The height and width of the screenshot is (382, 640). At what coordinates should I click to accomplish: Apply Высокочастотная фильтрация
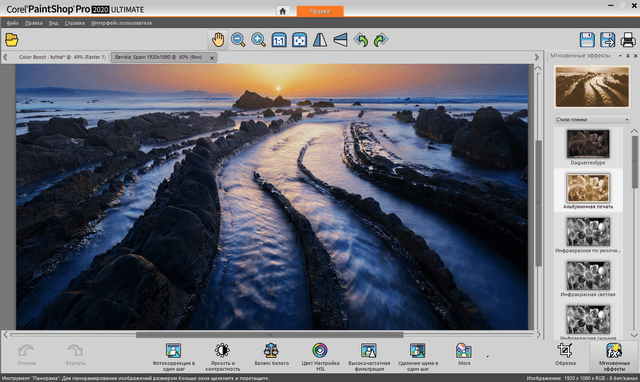click(x=369, y=356)
